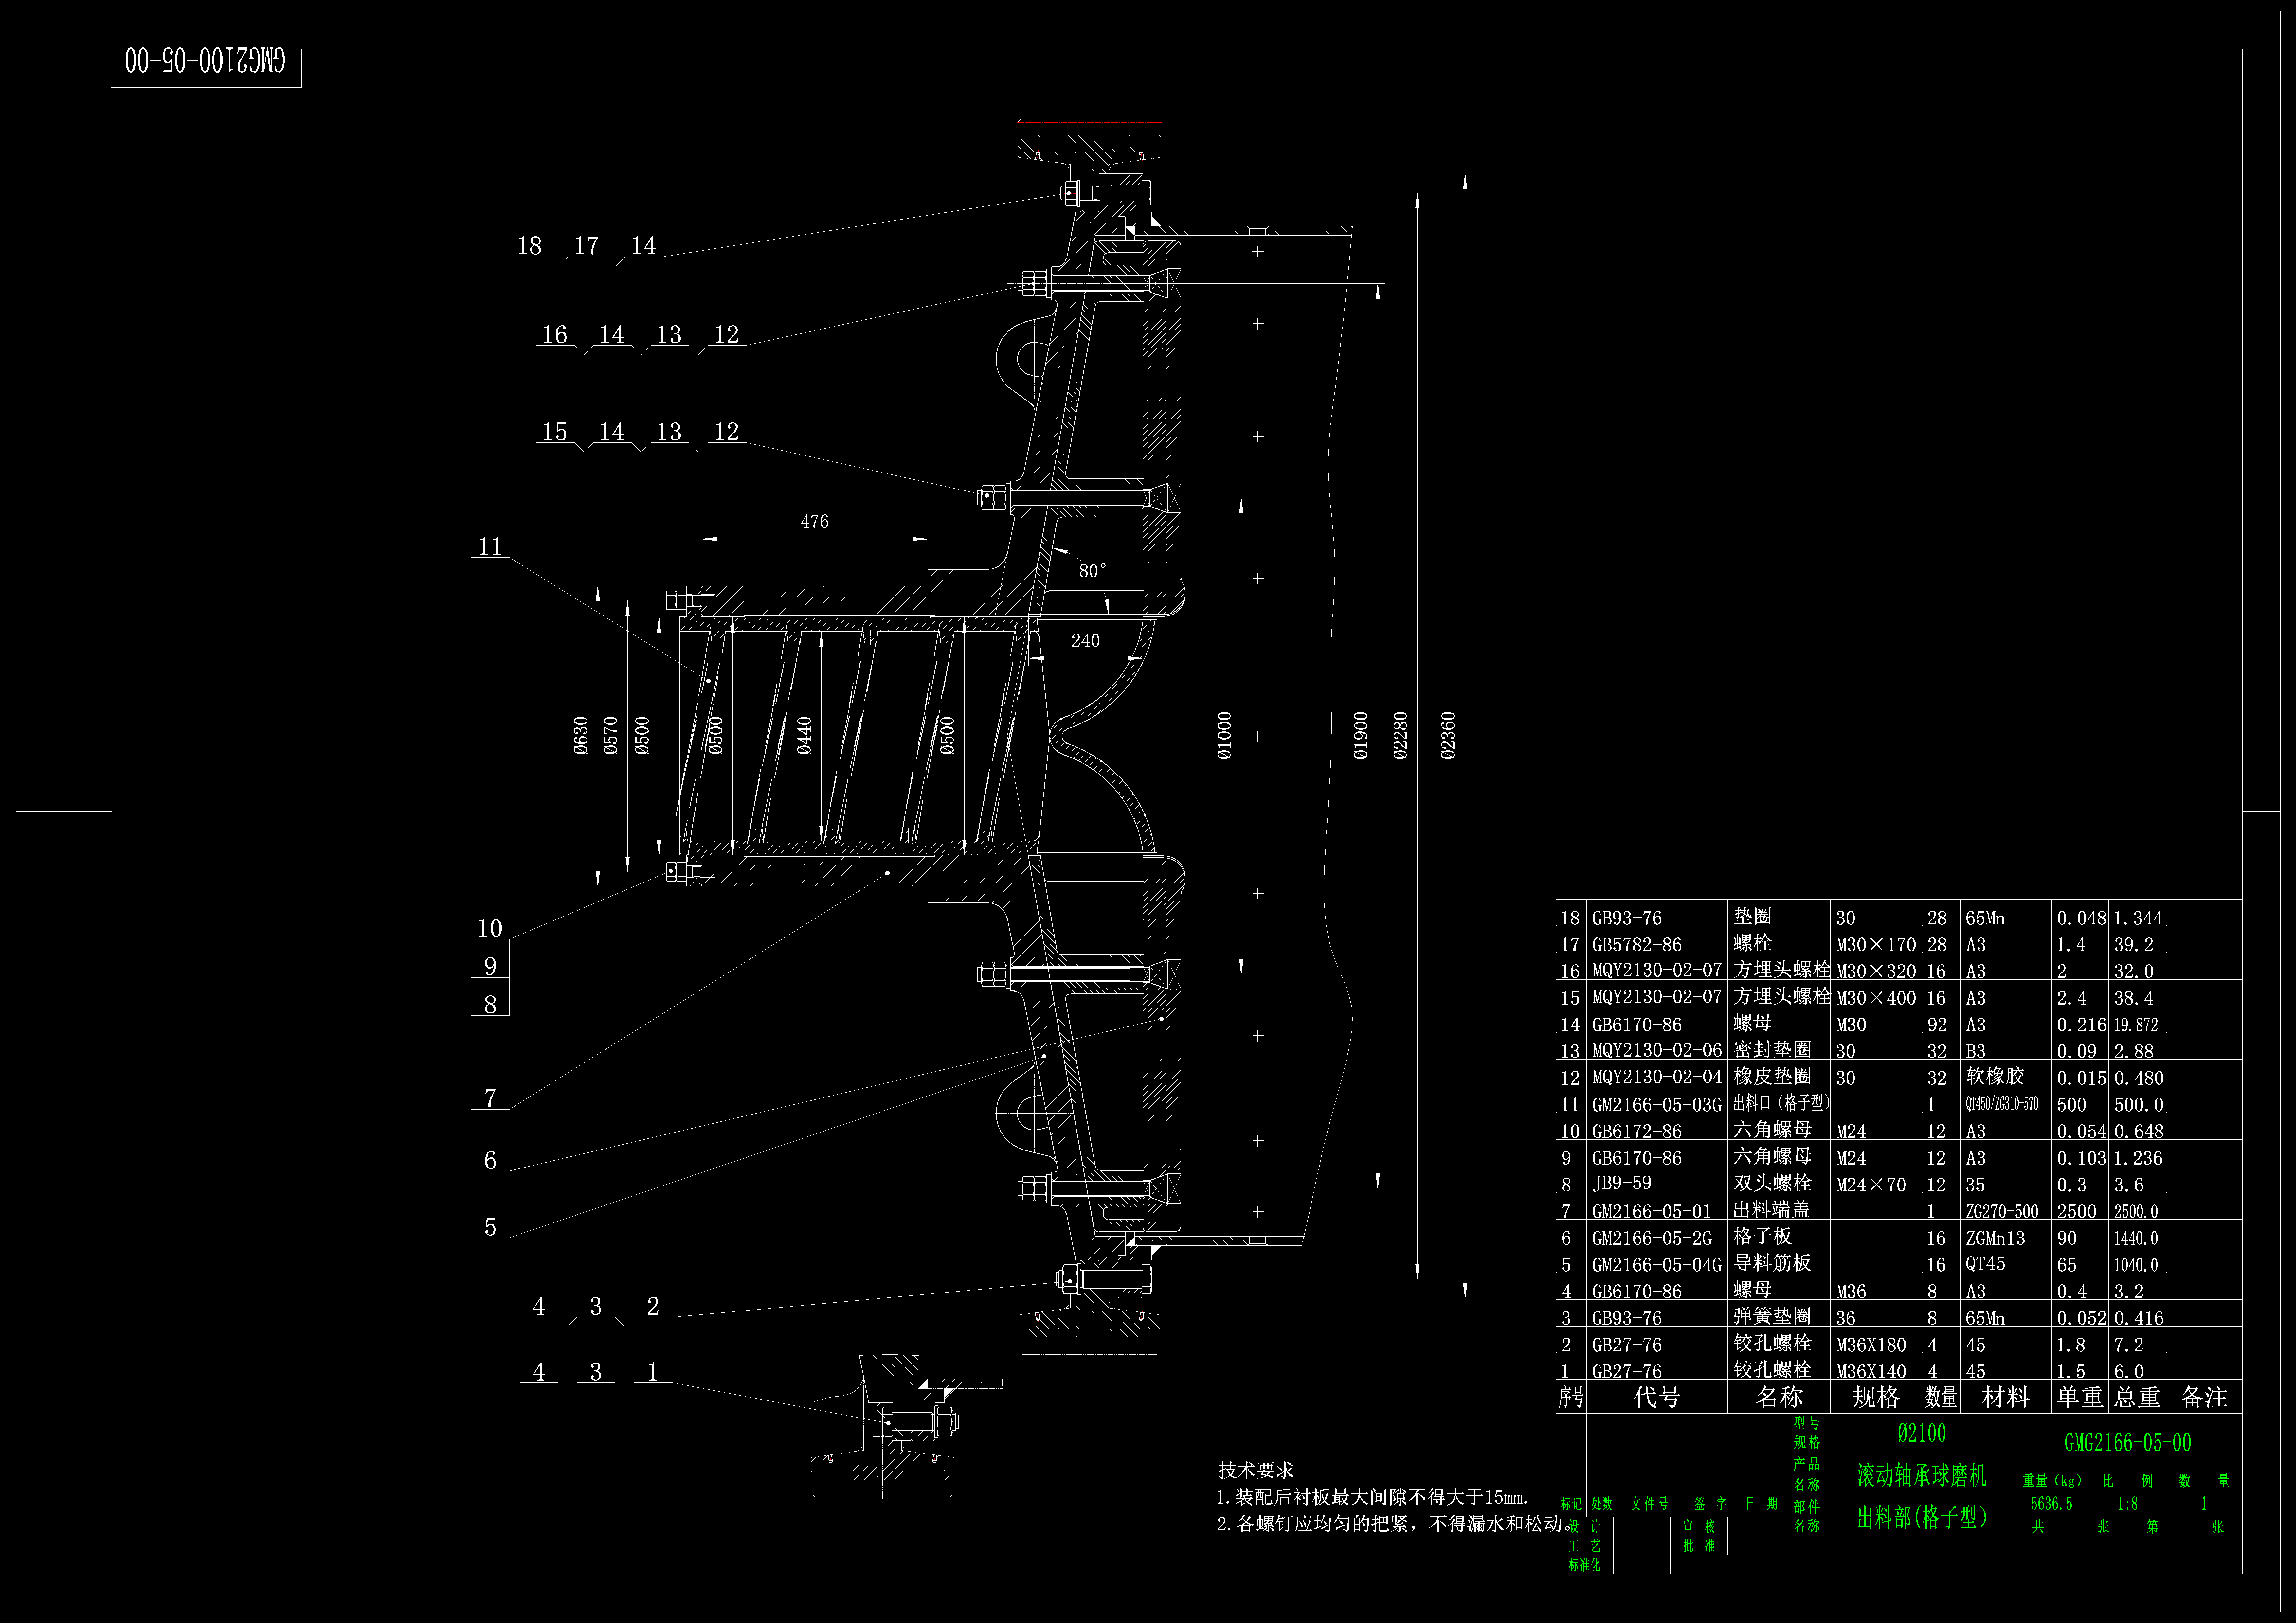Select part balloon number 9

[490, 967]
